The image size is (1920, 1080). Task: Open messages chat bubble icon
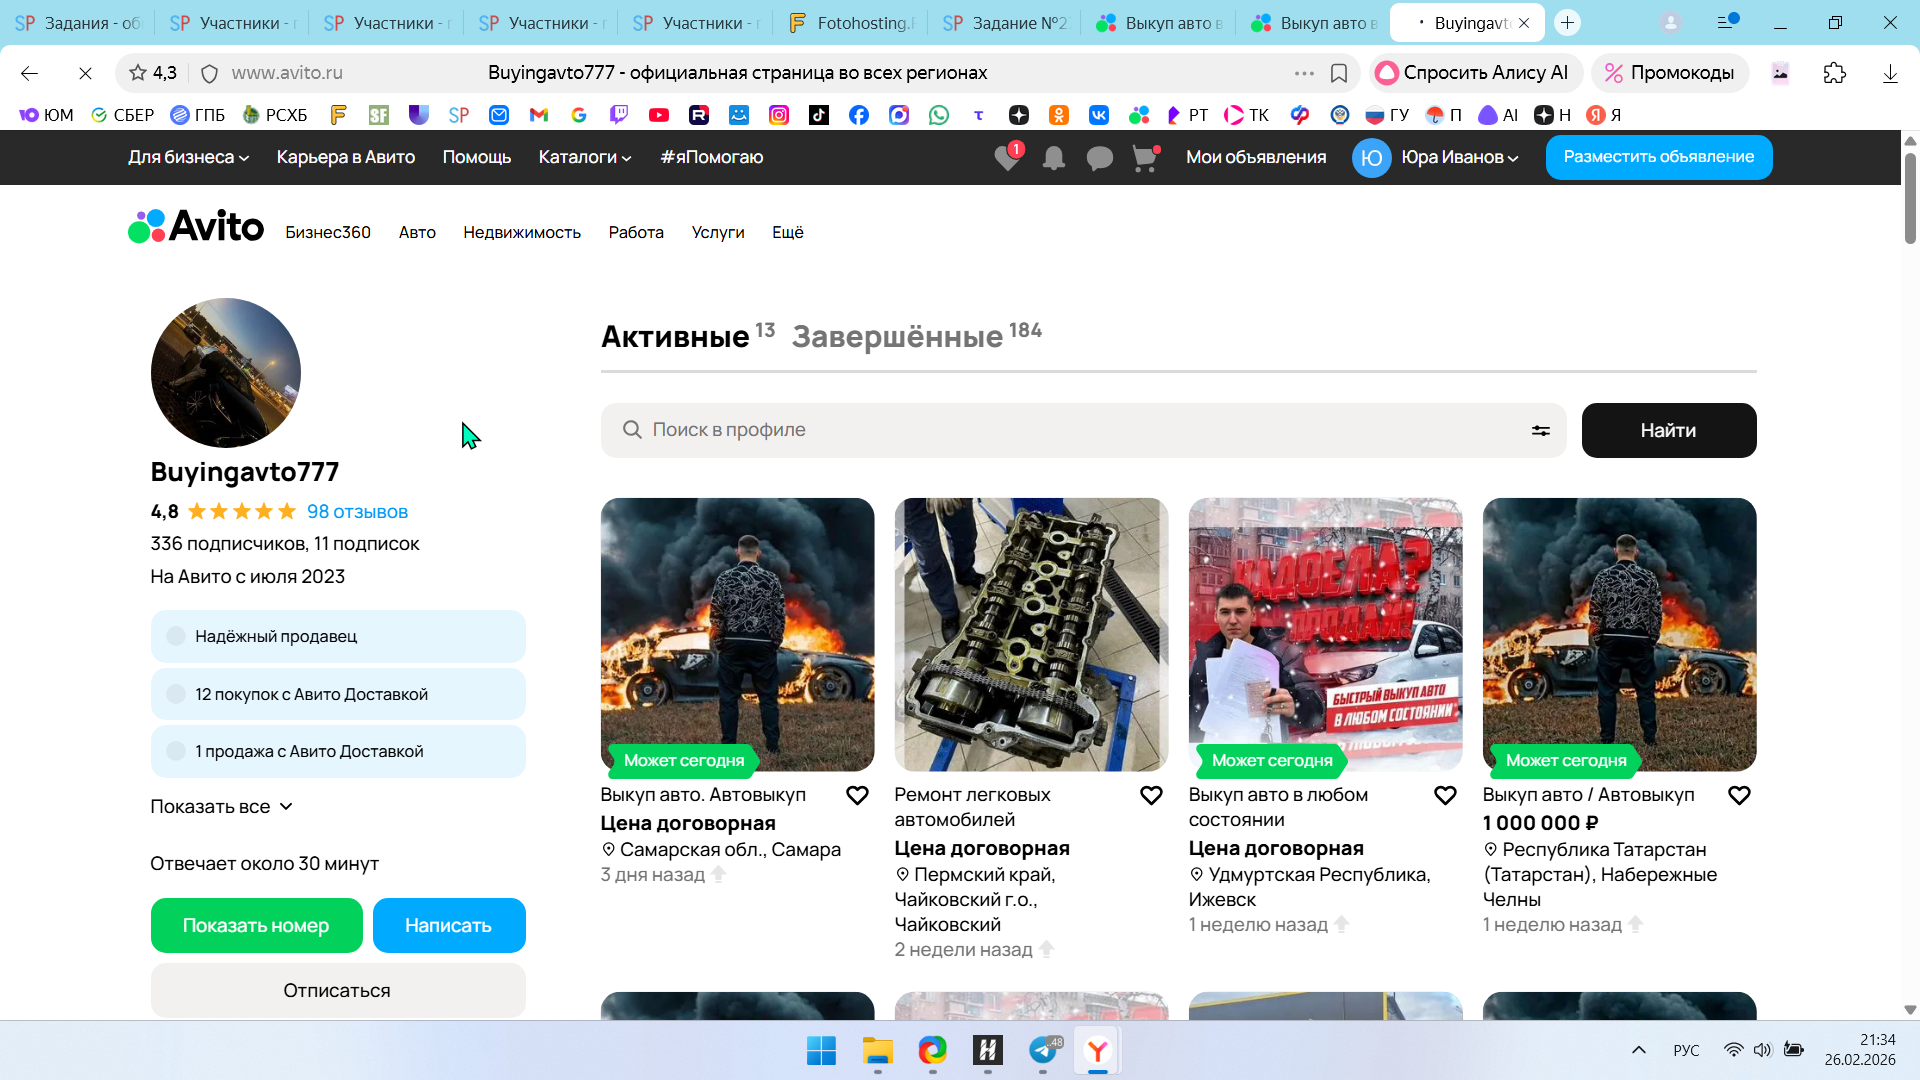point(1099,158)
